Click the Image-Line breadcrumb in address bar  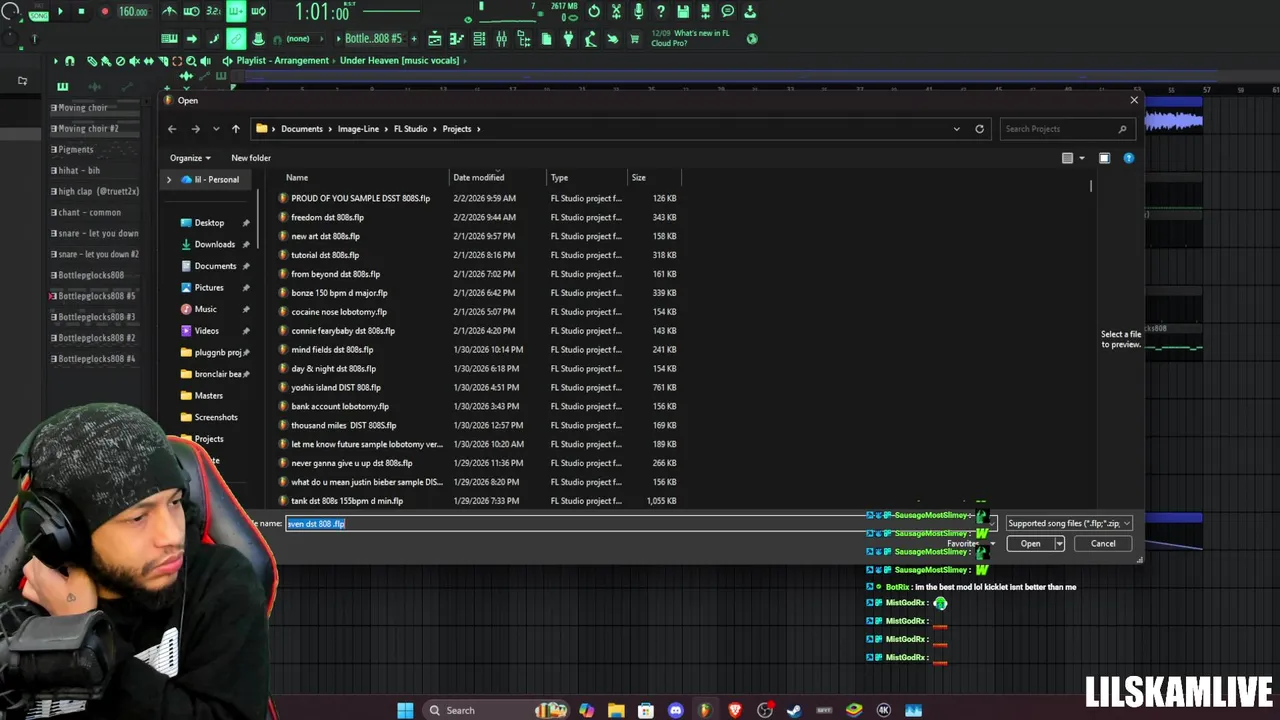coord(358,129)
